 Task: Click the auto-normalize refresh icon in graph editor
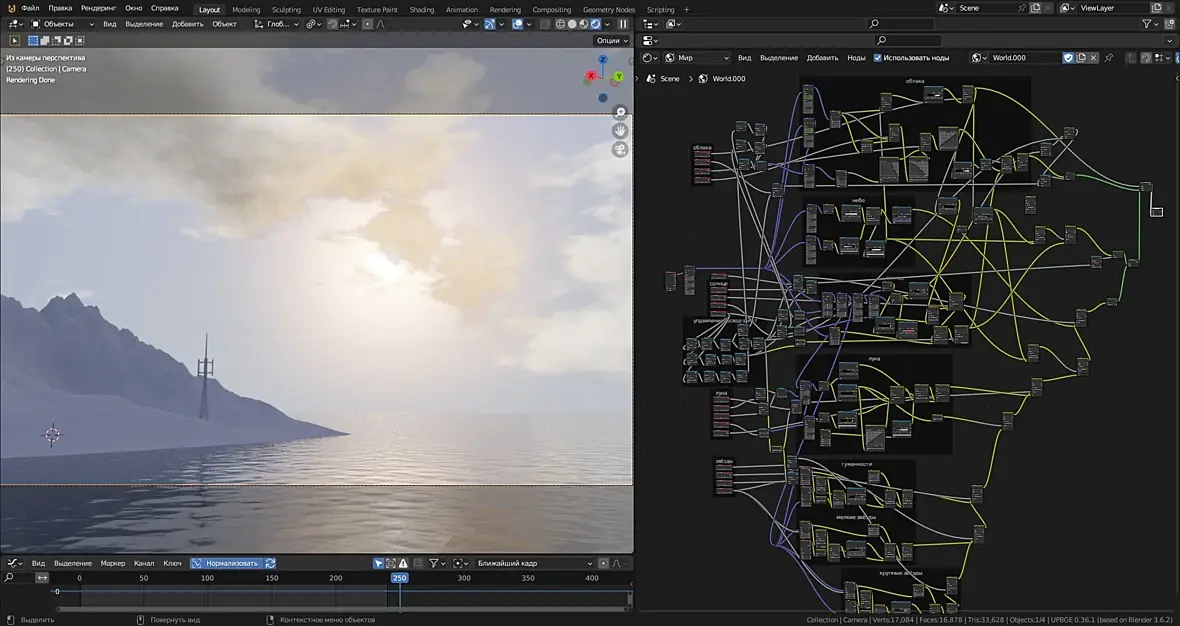(270, 563)
